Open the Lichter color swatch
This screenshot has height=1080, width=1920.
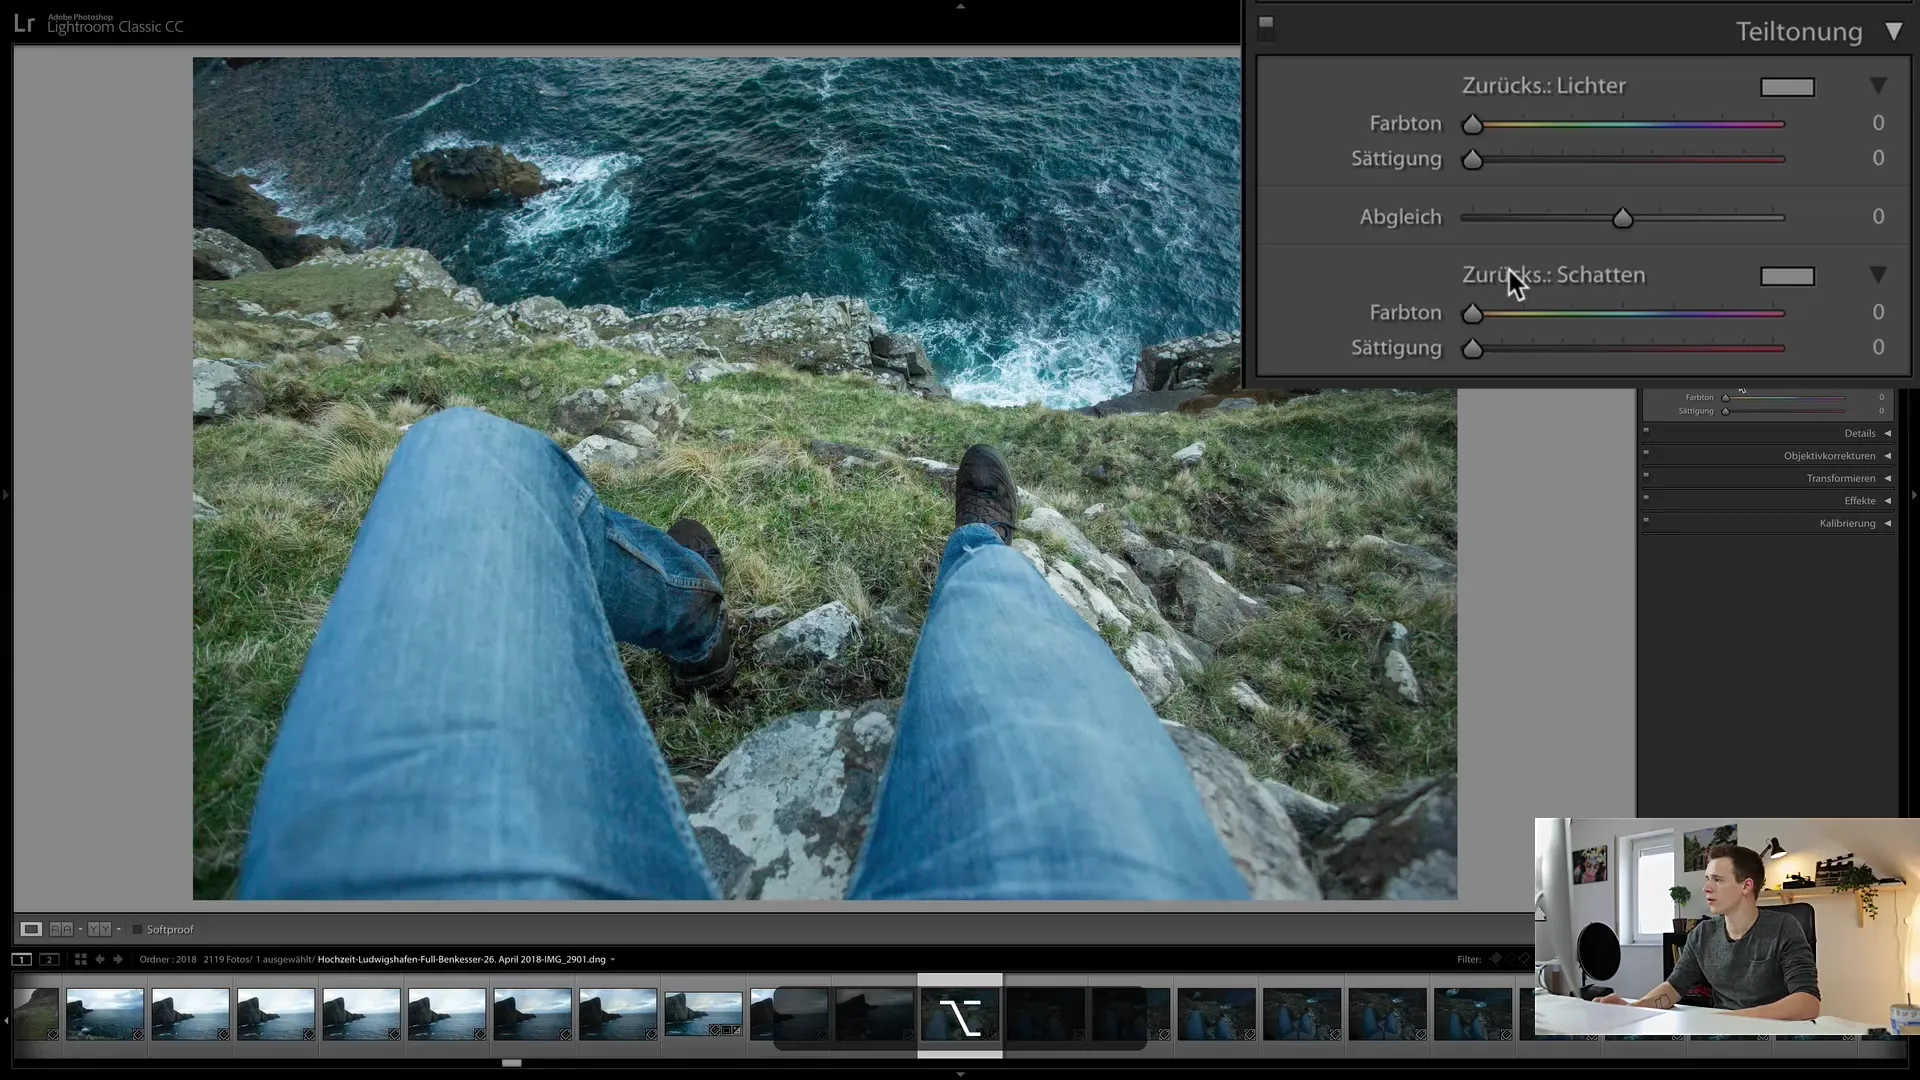pyautogui.click(x=1787, y=87)
